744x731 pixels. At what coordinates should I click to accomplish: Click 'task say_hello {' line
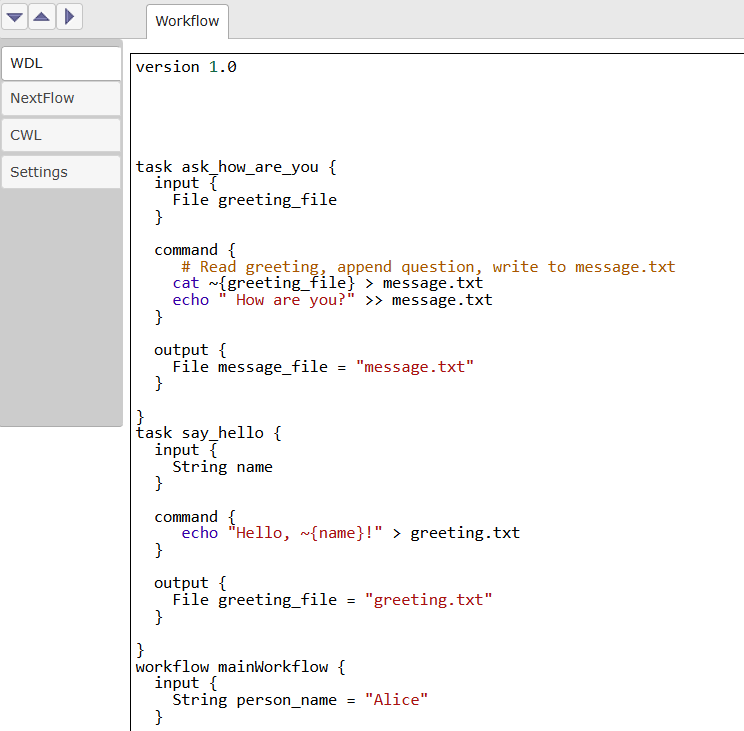[x=209, y=433]
